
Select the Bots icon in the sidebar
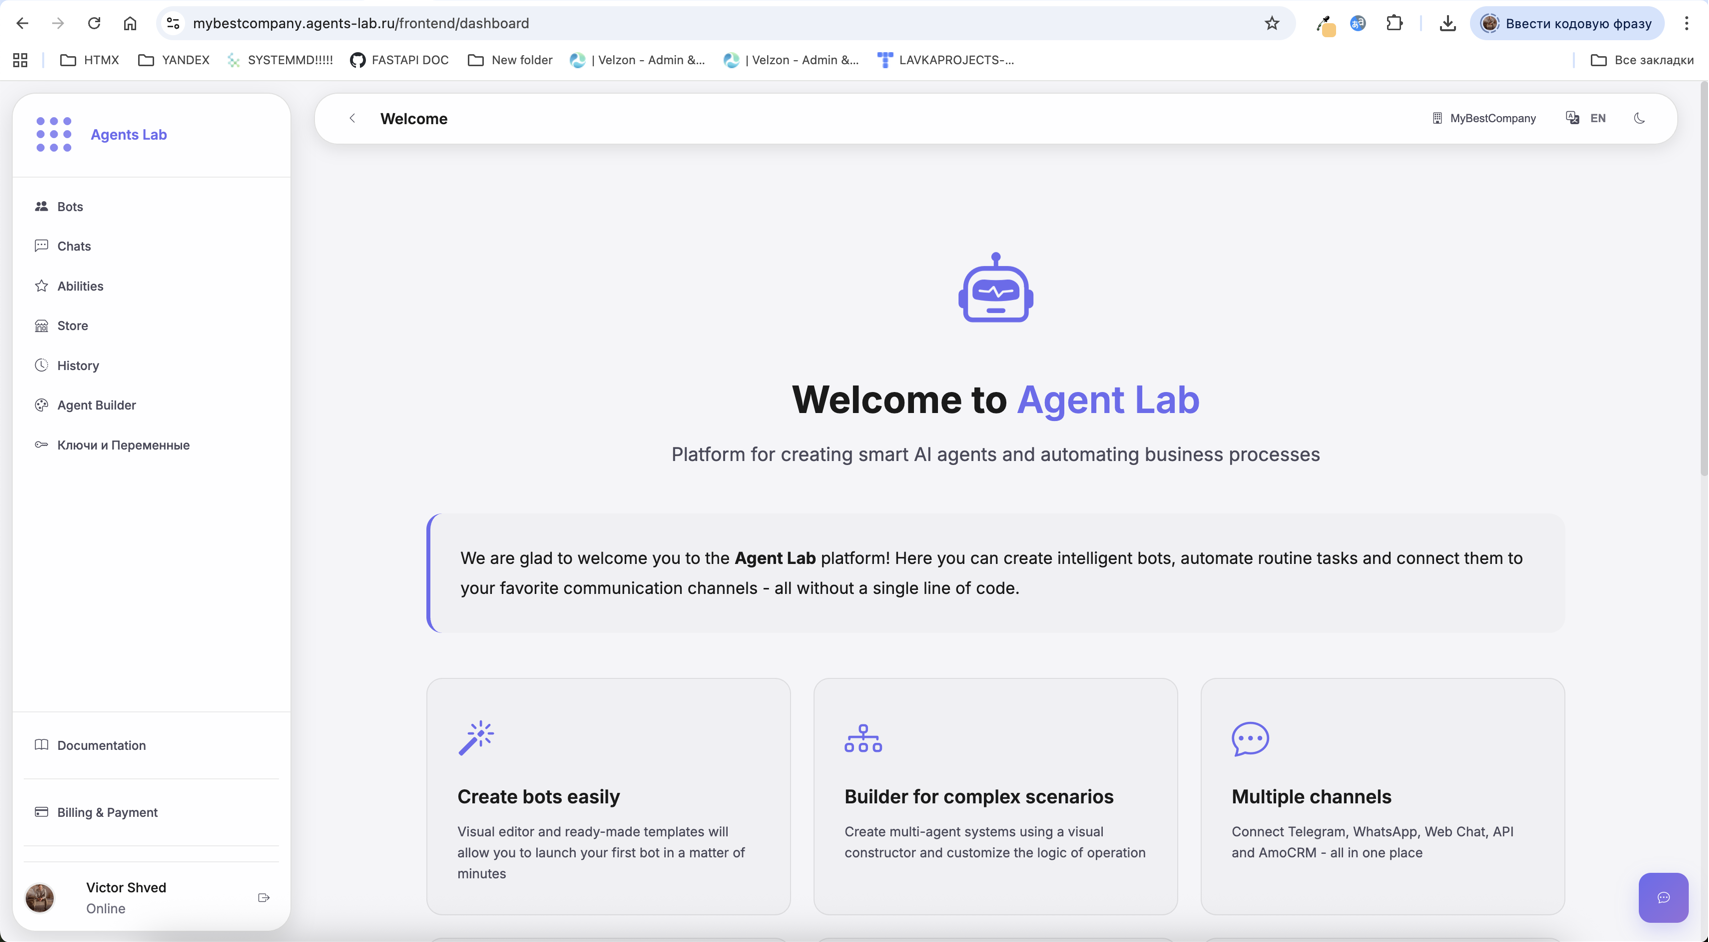41,206
